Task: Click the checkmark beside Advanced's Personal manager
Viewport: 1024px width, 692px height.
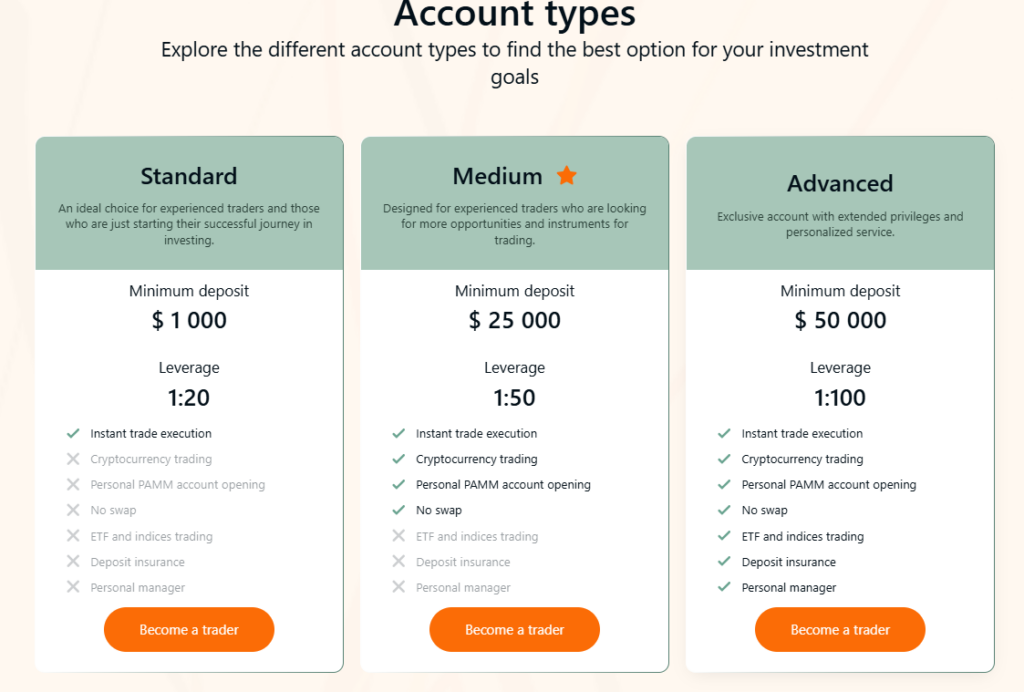Action: tap(724, 587)
